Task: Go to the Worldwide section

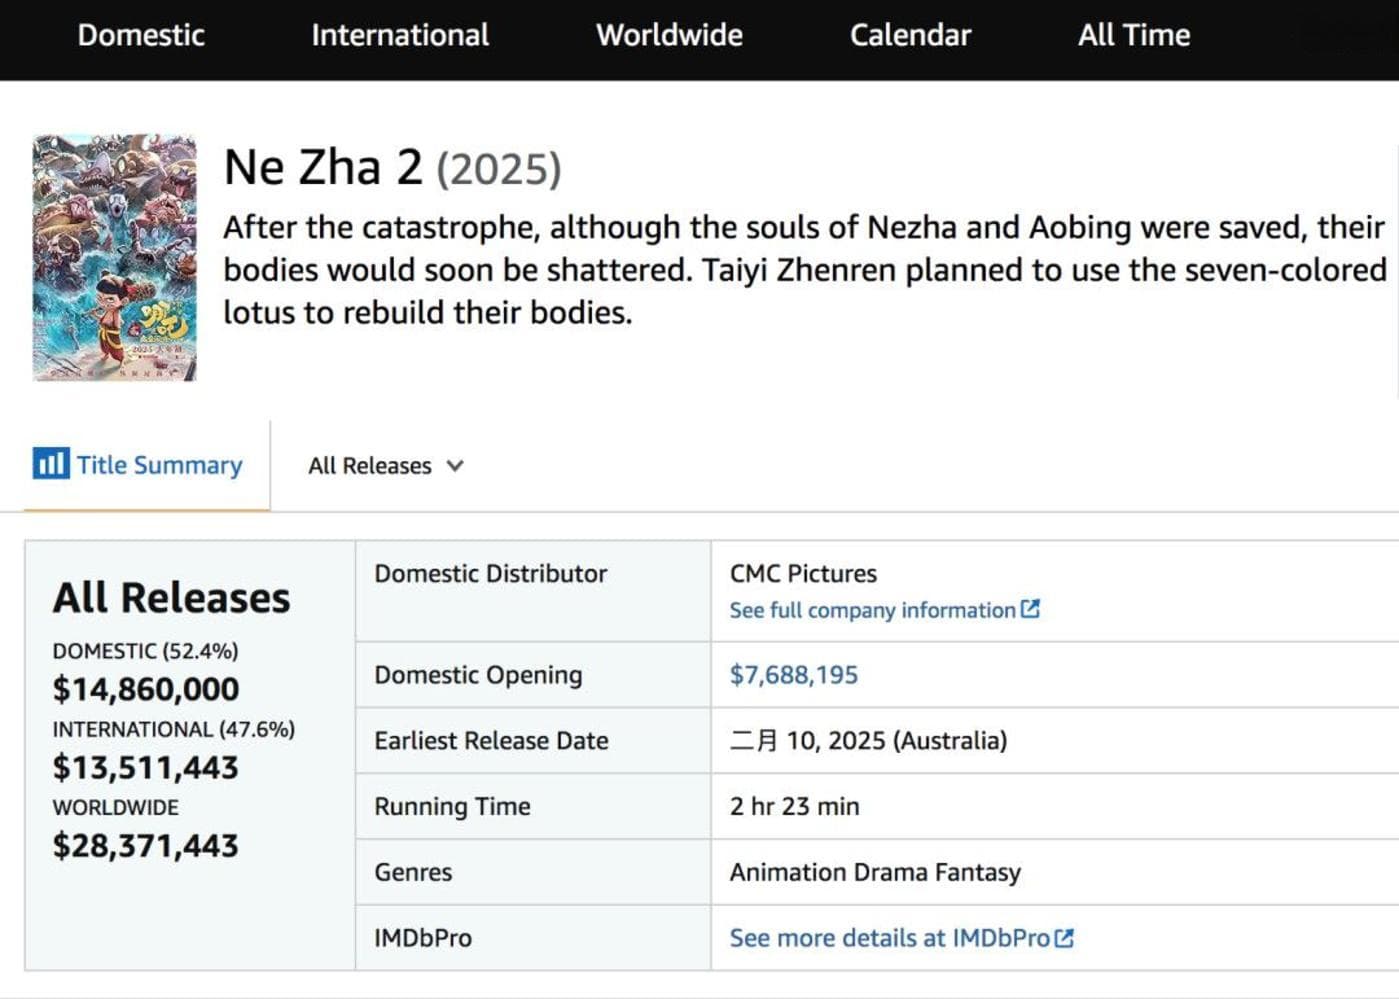Action: (x=669, y=35)
